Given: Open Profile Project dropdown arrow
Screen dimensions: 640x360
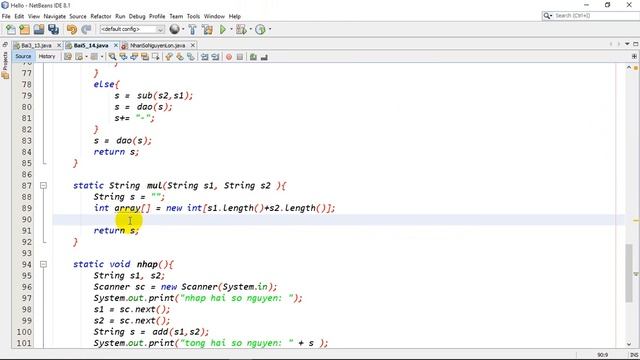Looking at the screenshot, I should coord(269,29).
